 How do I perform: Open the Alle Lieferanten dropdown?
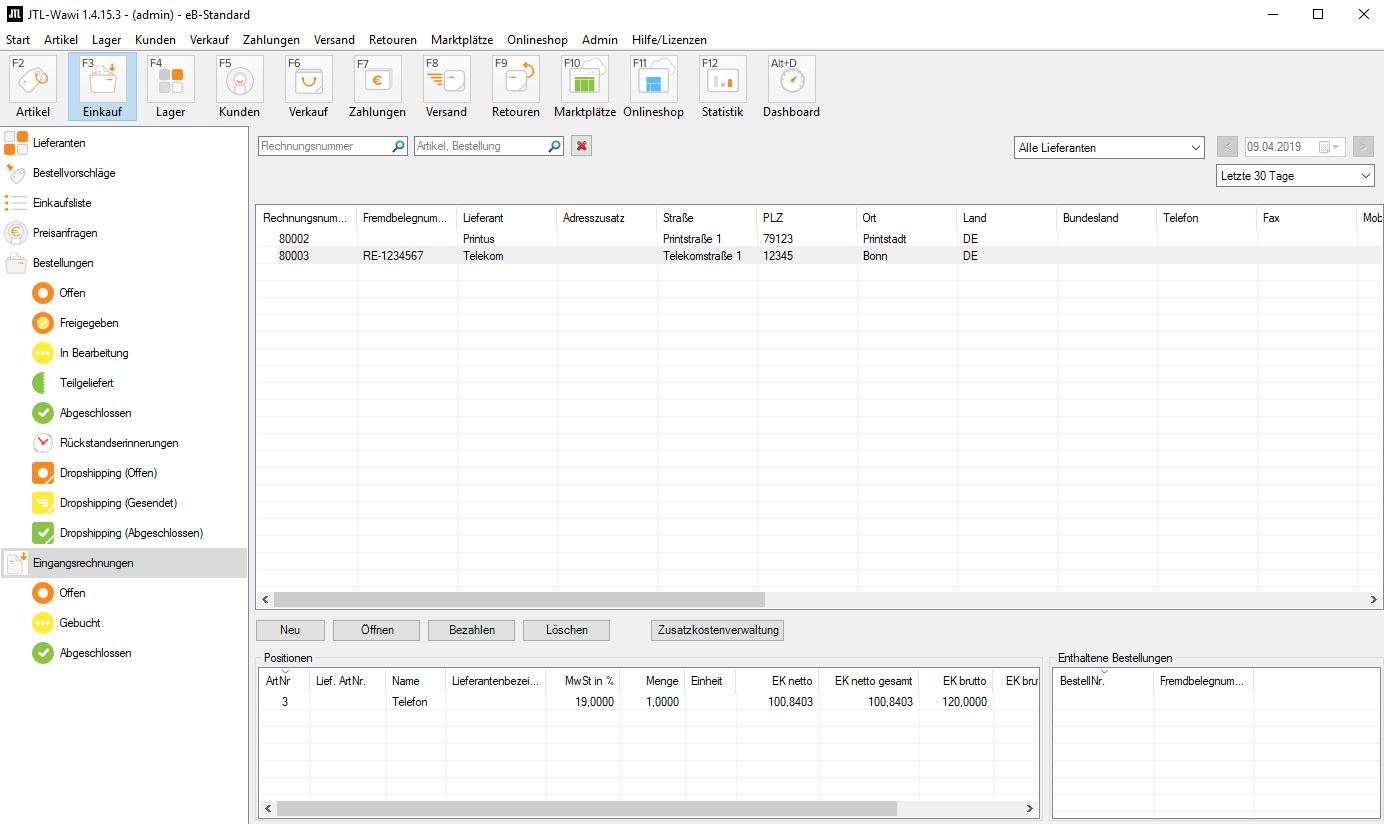[1109, 147]
